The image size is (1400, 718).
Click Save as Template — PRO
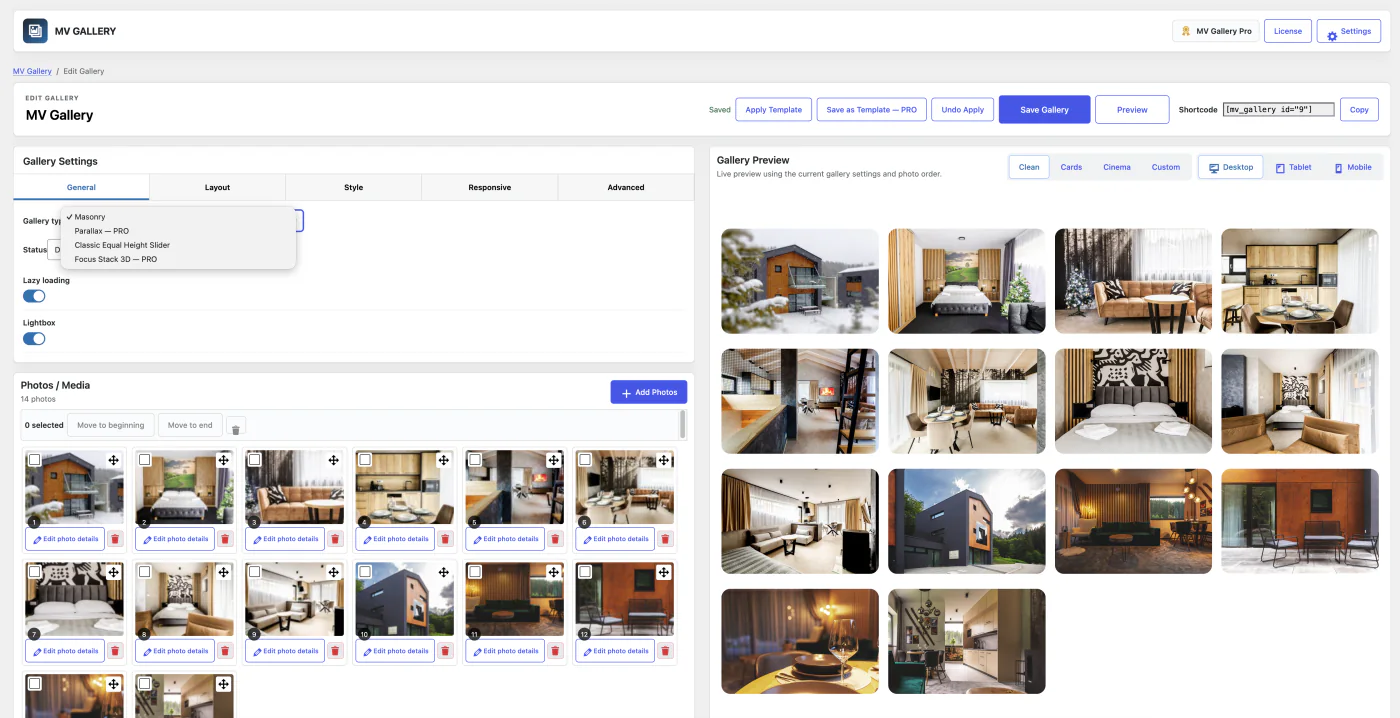click(x=871, y=110)
